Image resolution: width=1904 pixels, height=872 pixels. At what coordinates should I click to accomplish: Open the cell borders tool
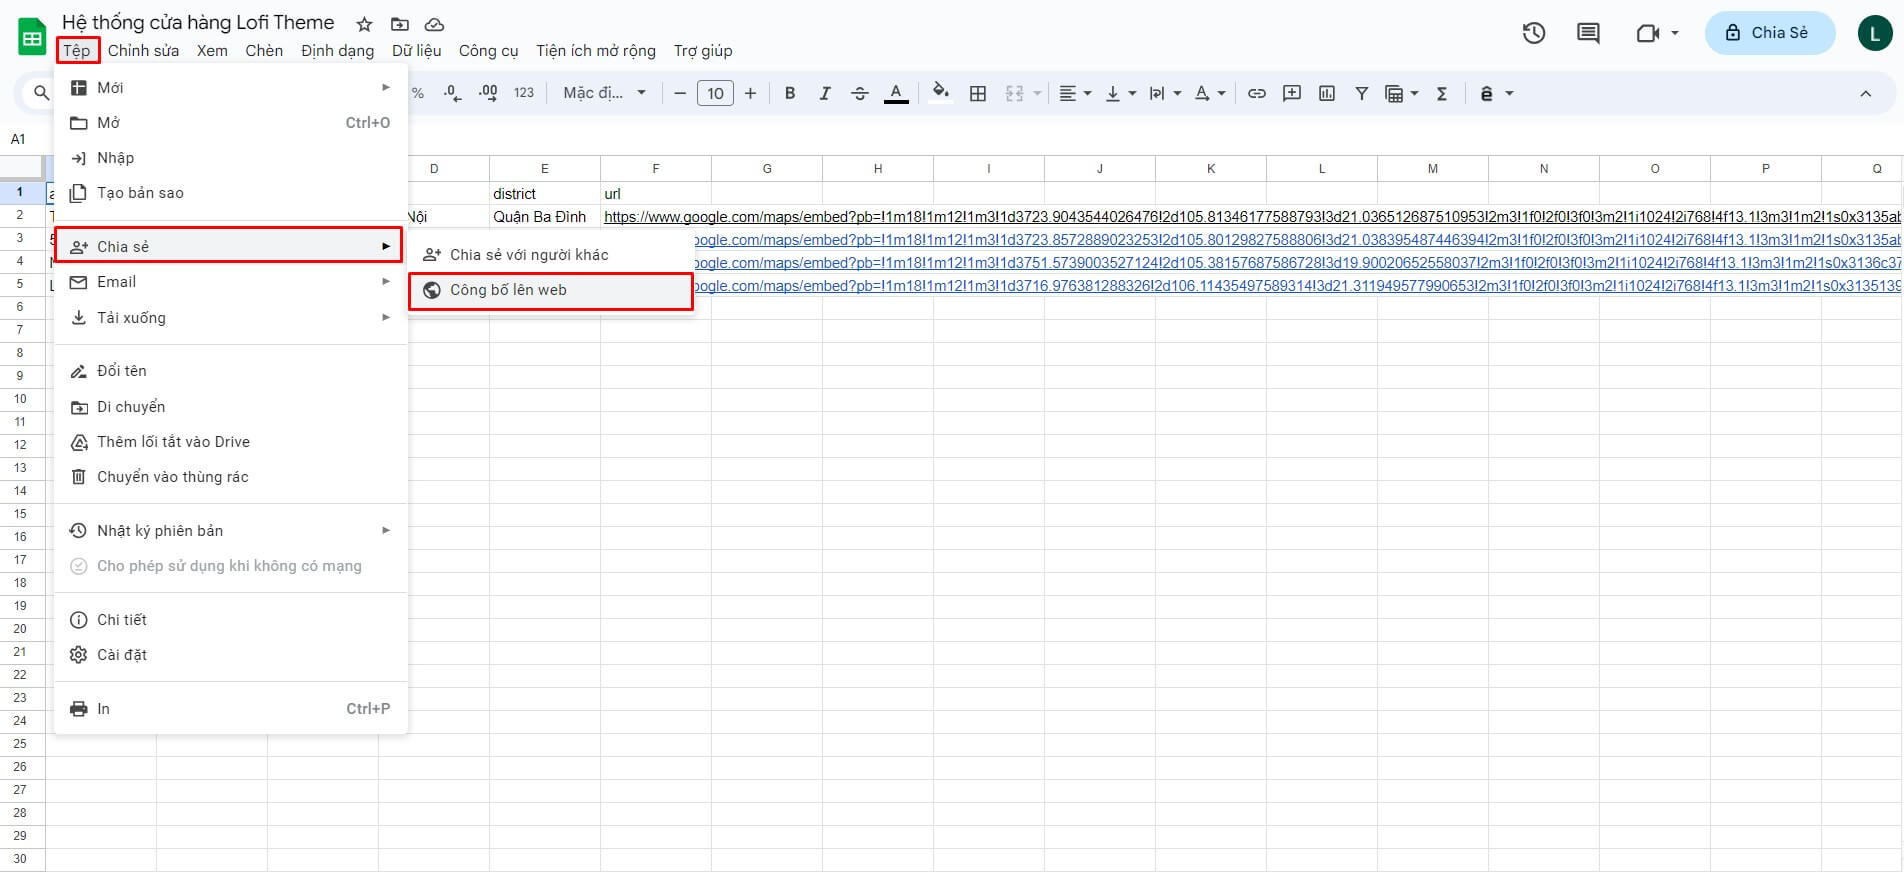[978, 93]
